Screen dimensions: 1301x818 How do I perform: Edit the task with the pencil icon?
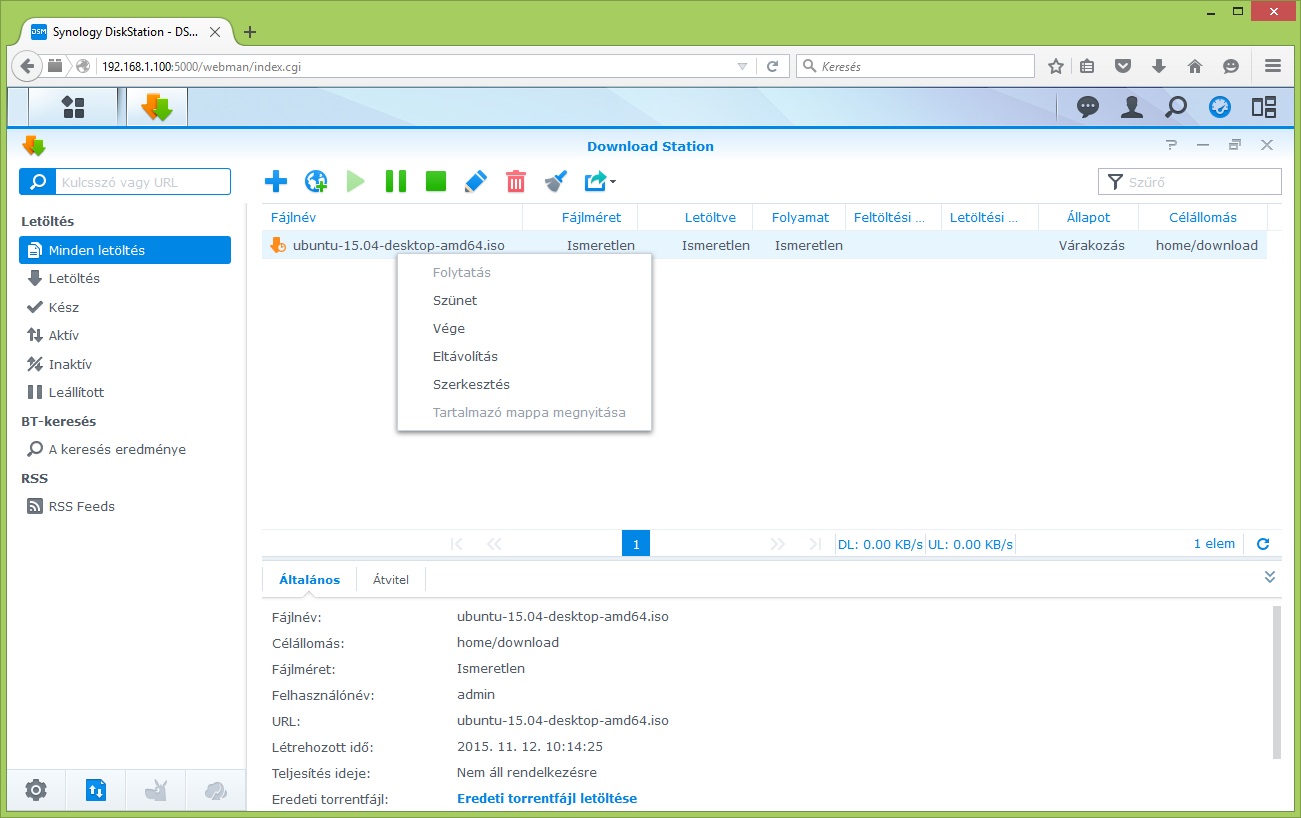476,181
